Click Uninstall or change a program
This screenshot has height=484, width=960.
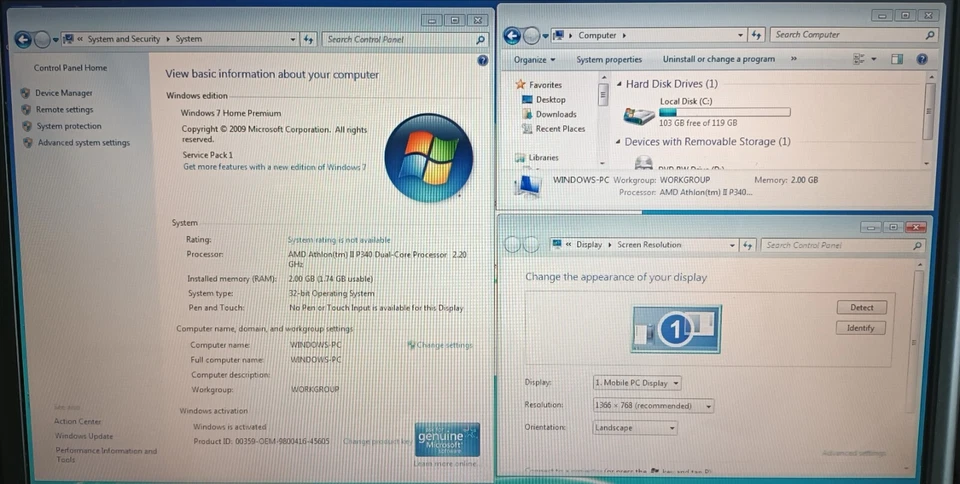coord(719,59)
